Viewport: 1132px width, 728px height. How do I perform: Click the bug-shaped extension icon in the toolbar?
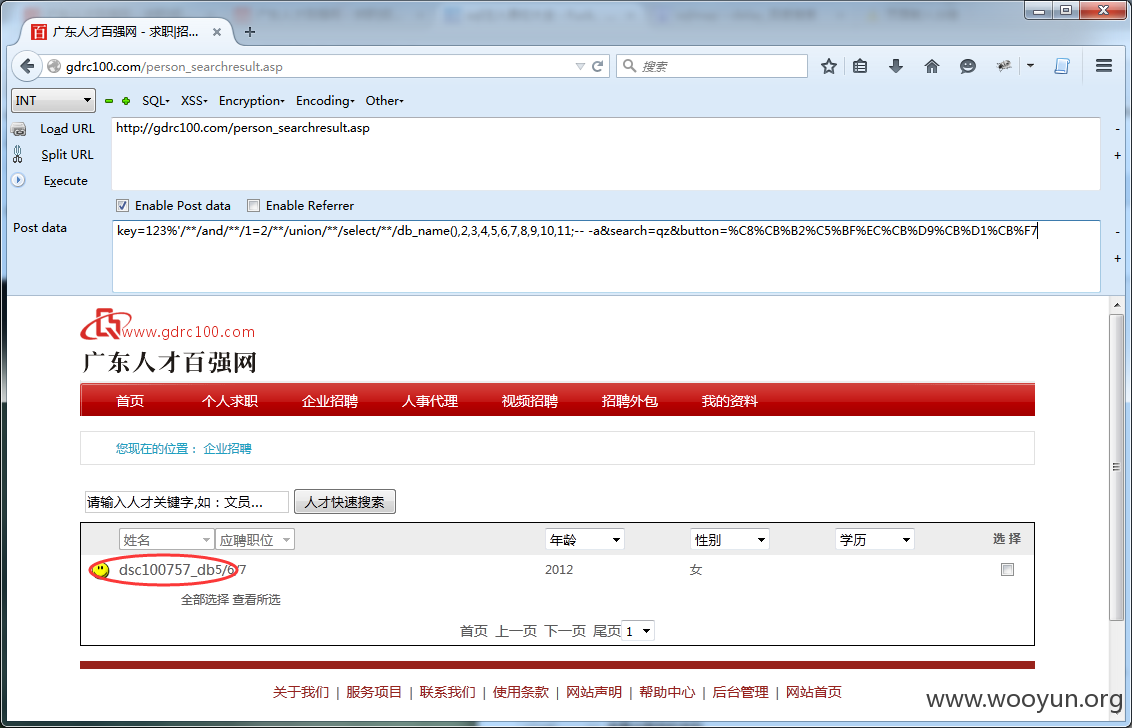click(1003, 66)
